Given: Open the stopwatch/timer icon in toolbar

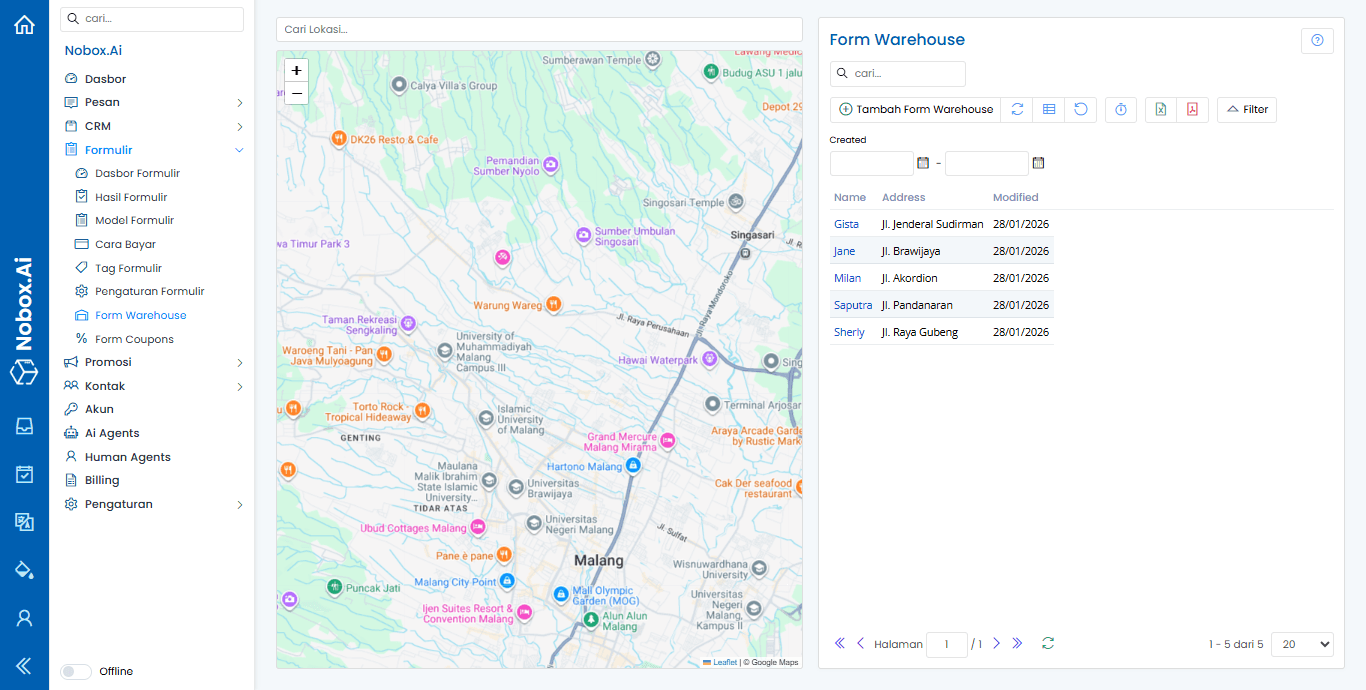Looking at the screenshot, I should pos(1120,109).
